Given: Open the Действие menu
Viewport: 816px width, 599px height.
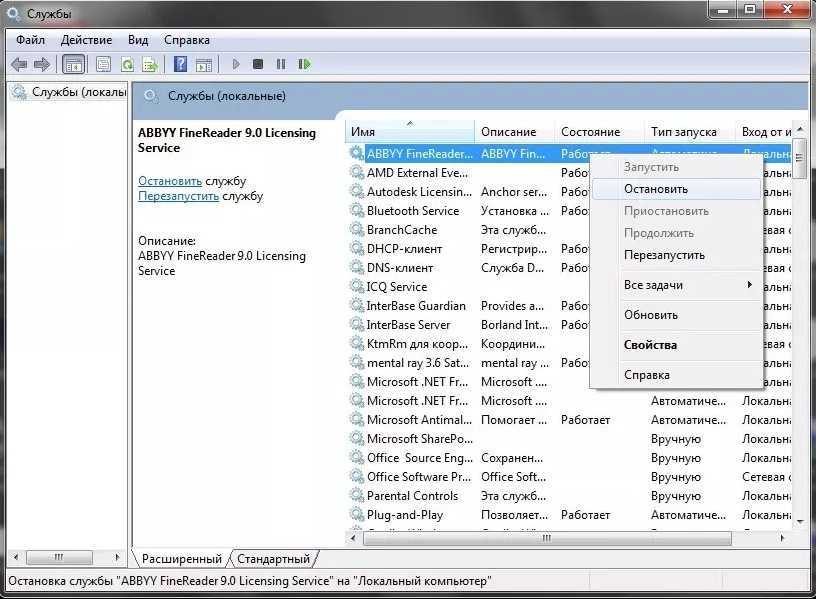Looking at the screenshot, I should pyautogui.click(x=86, y=40).
